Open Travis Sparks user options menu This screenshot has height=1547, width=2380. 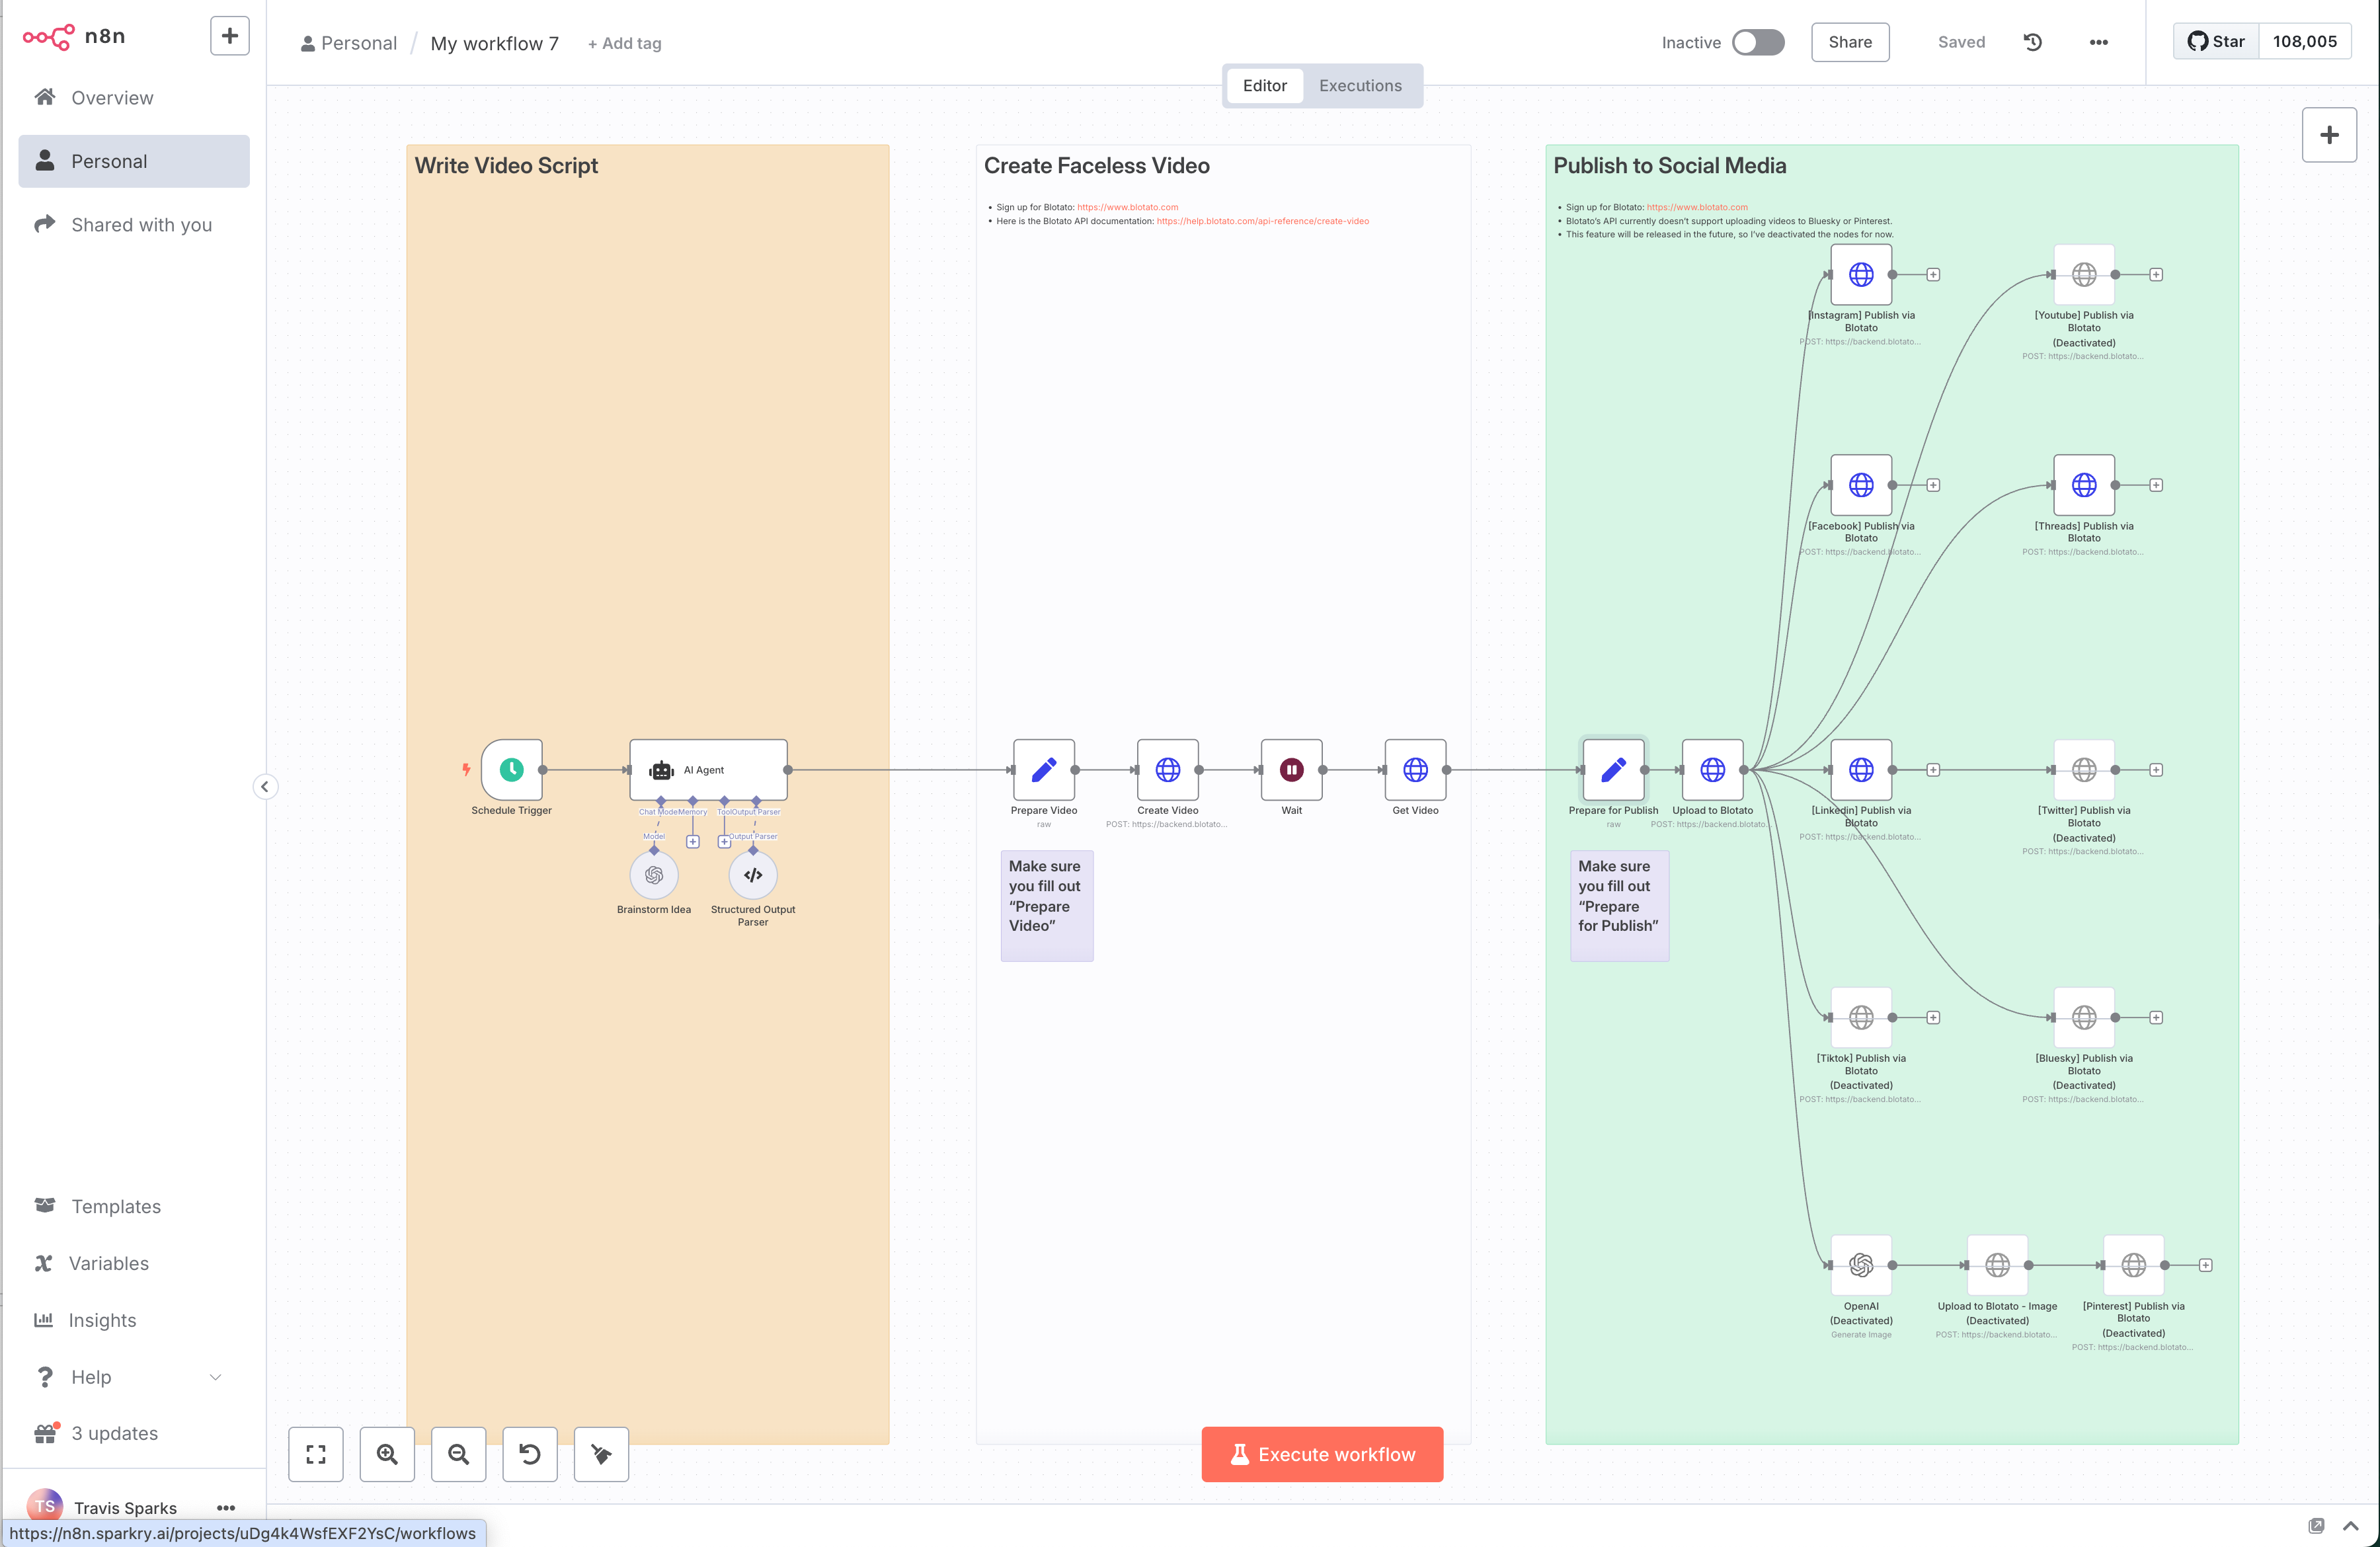(x=226, y=1508)
